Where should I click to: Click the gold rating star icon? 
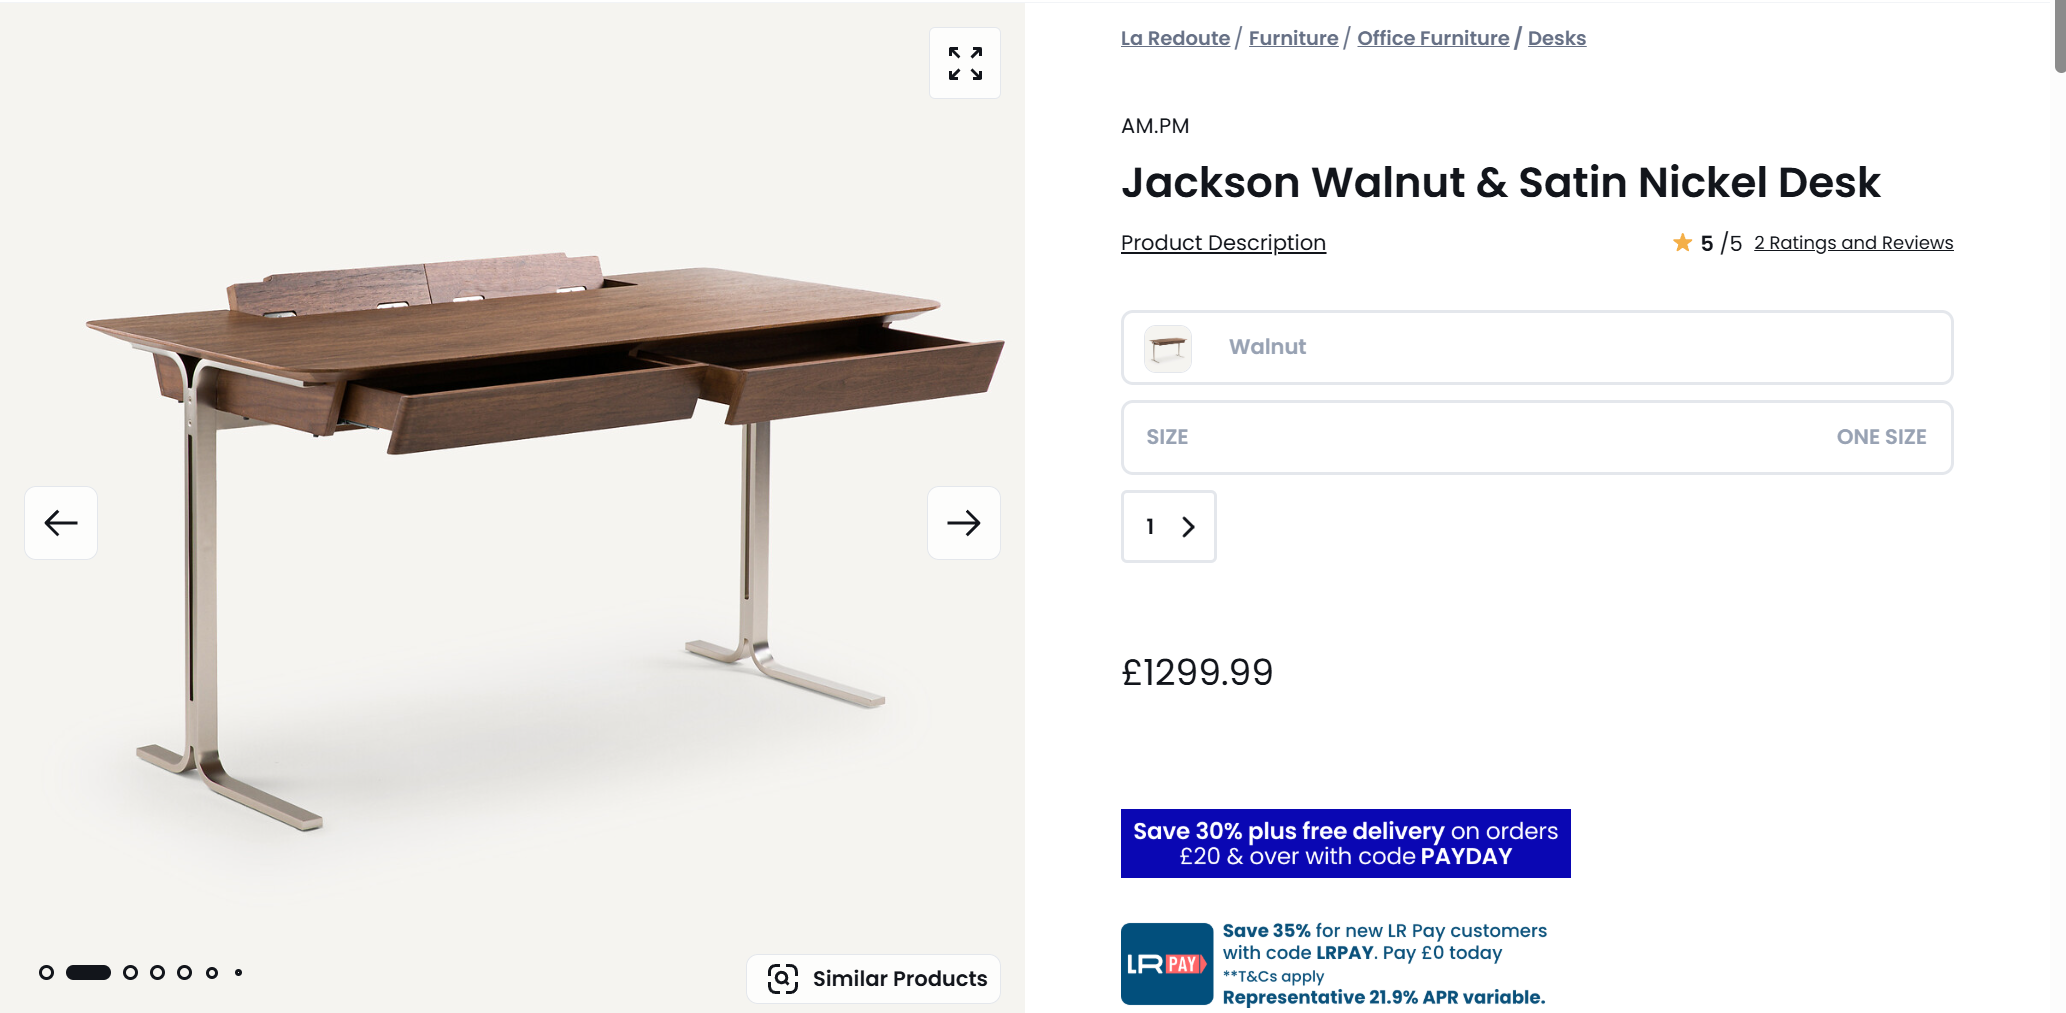click(x=1683, y=243)
